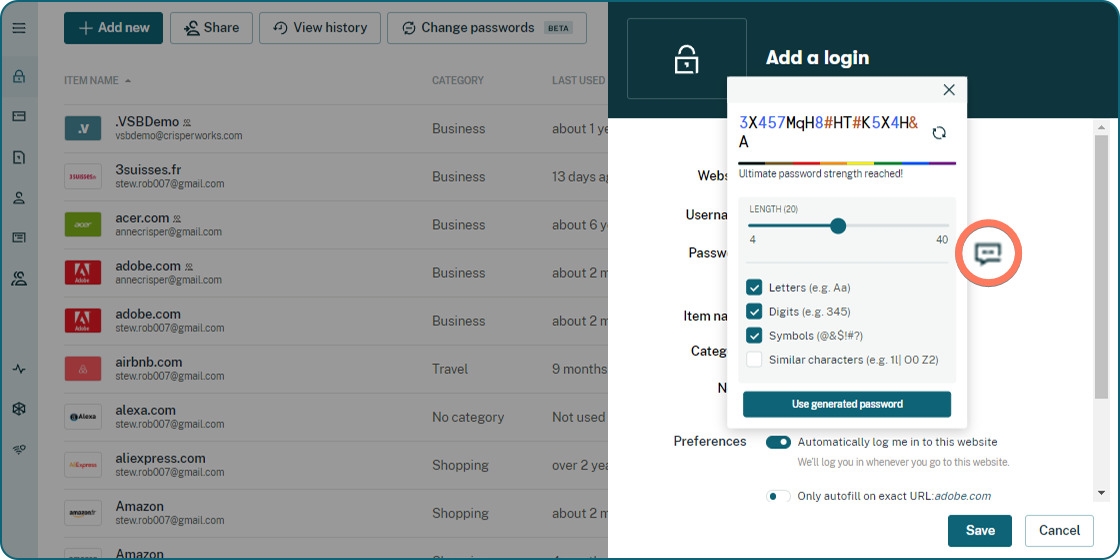This screenshot has width=1120, height=560.
Task: Open Password Health pulse icon in sidebar
Action: (19, 369)
